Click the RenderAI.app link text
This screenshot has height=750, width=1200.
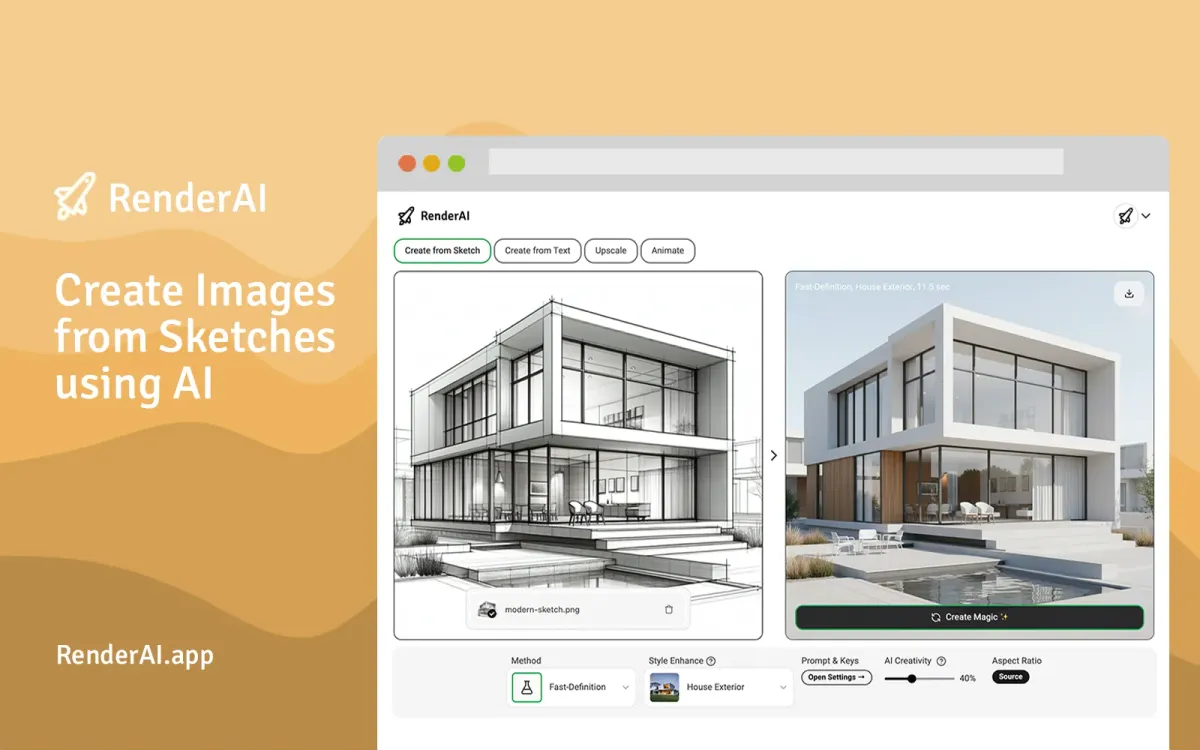[135, 655]
